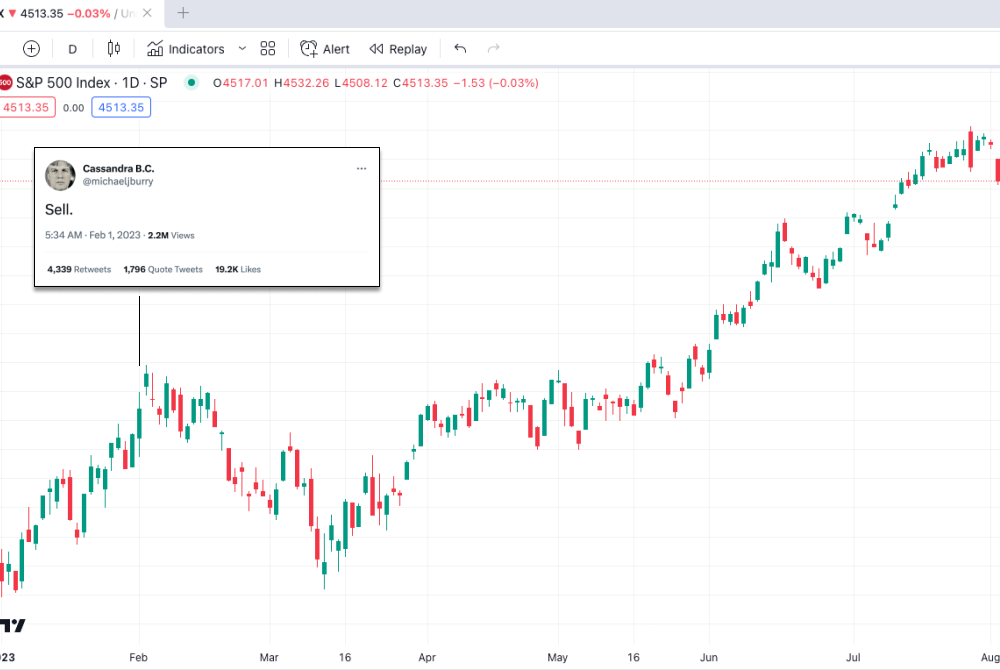Open the indicator templates grid icon

(x=268, y=49)
